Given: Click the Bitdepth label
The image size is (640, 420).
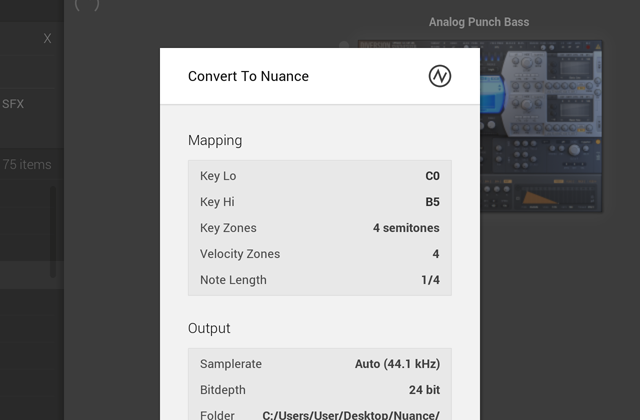Looking at the screenshot, I should click(x=223, y=390).
